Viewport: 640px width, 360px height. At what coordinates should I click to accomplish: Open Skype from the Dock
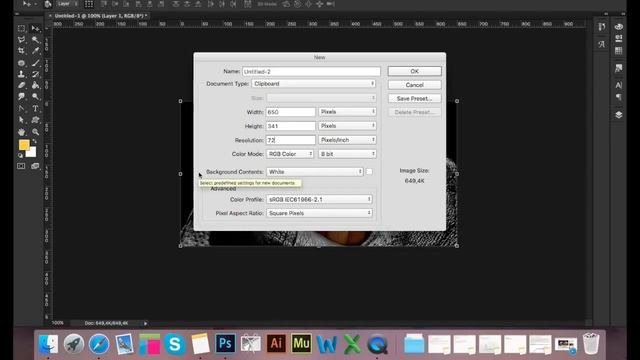[x=175, y=344]
